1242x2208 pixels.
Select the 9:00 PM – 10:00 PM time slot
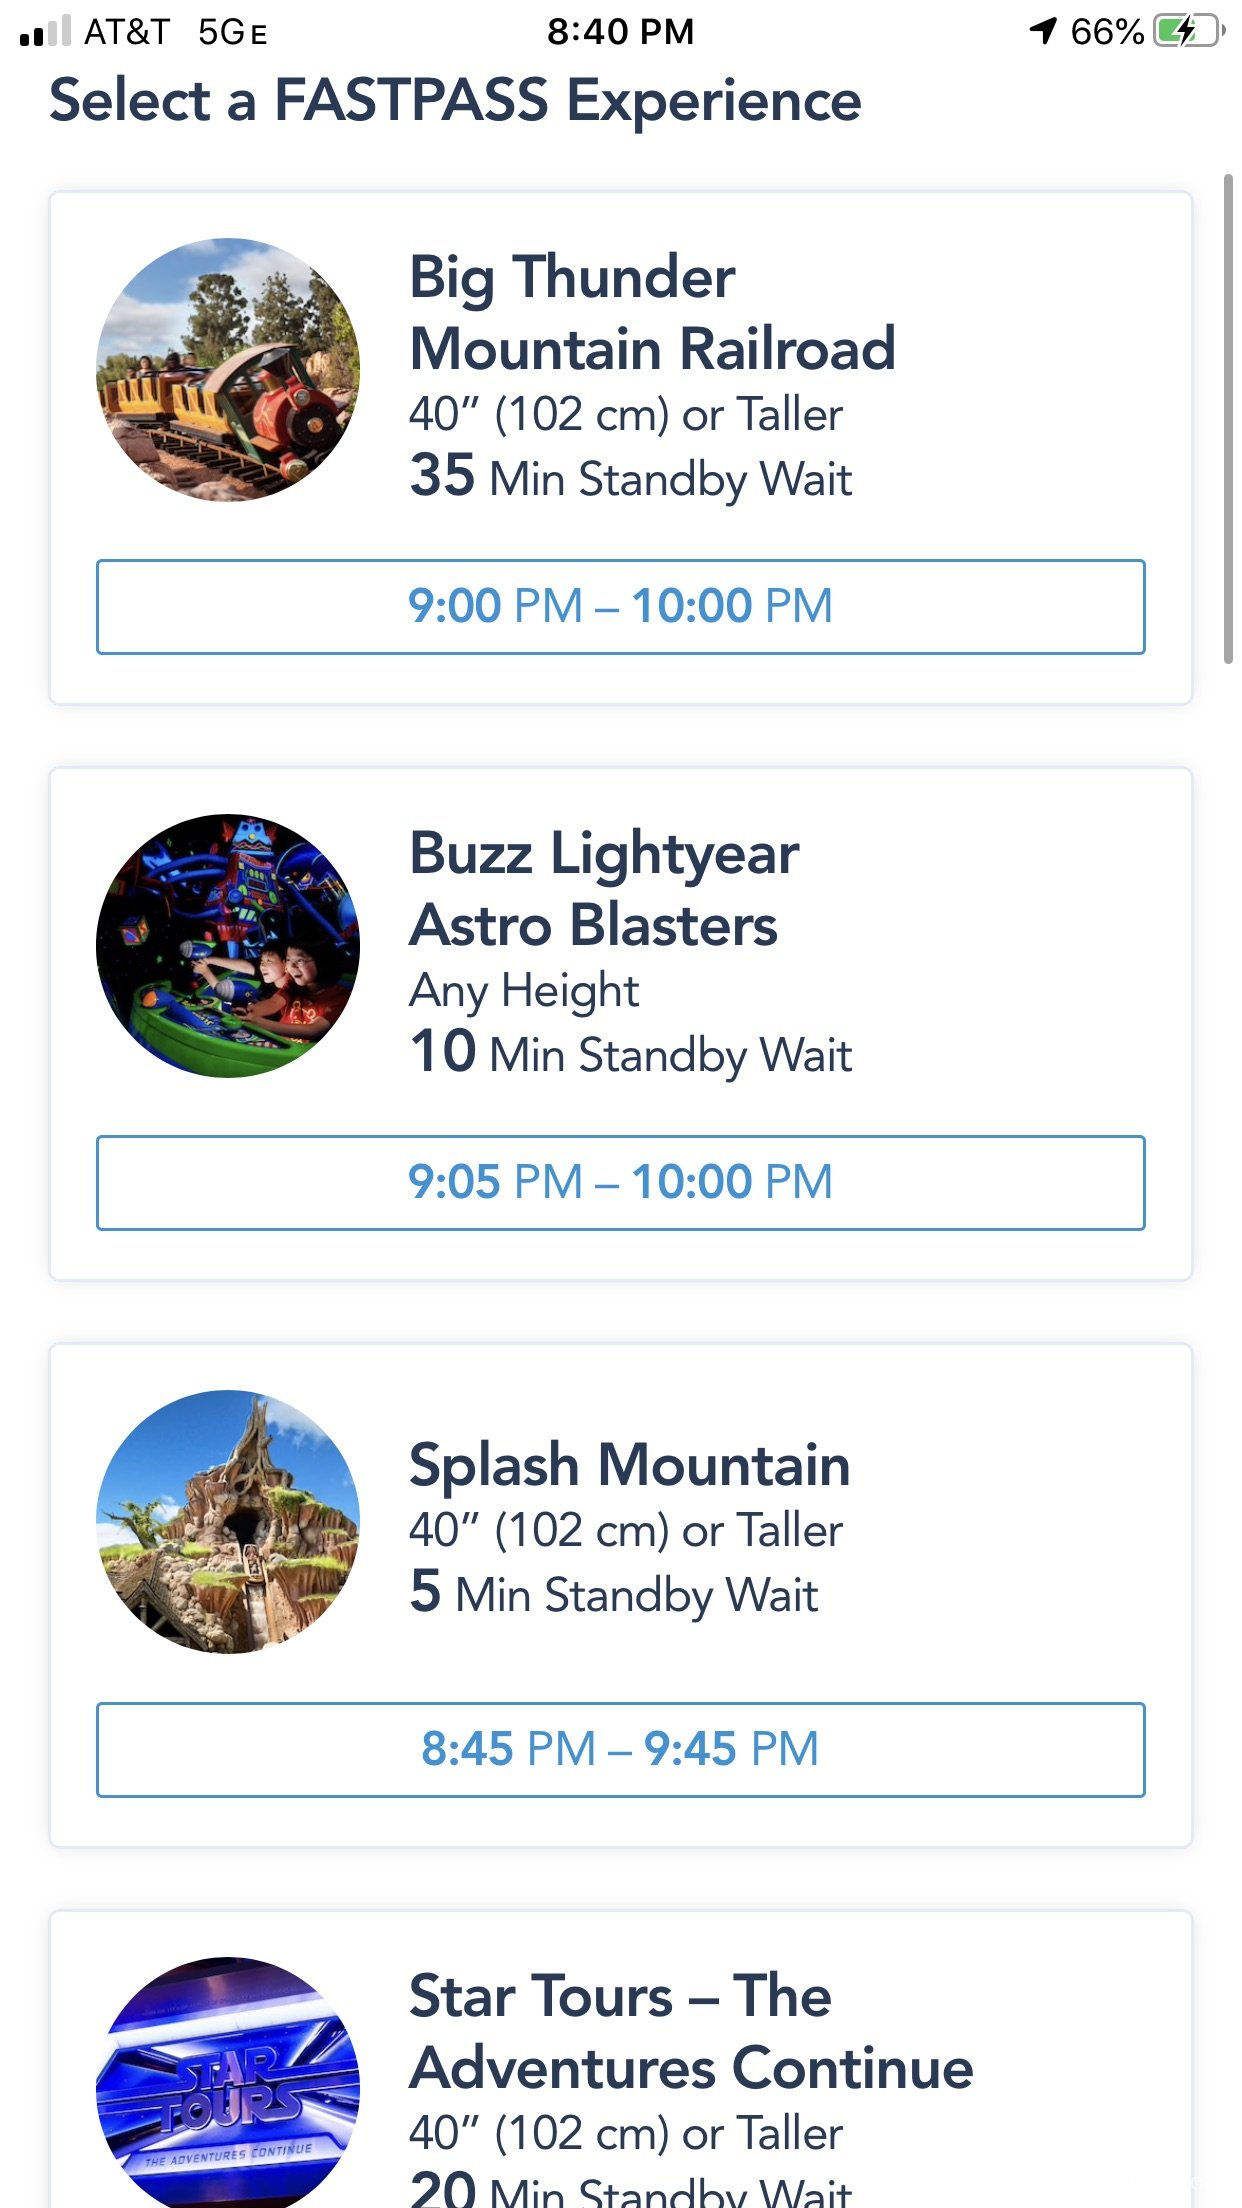point(621,607)
